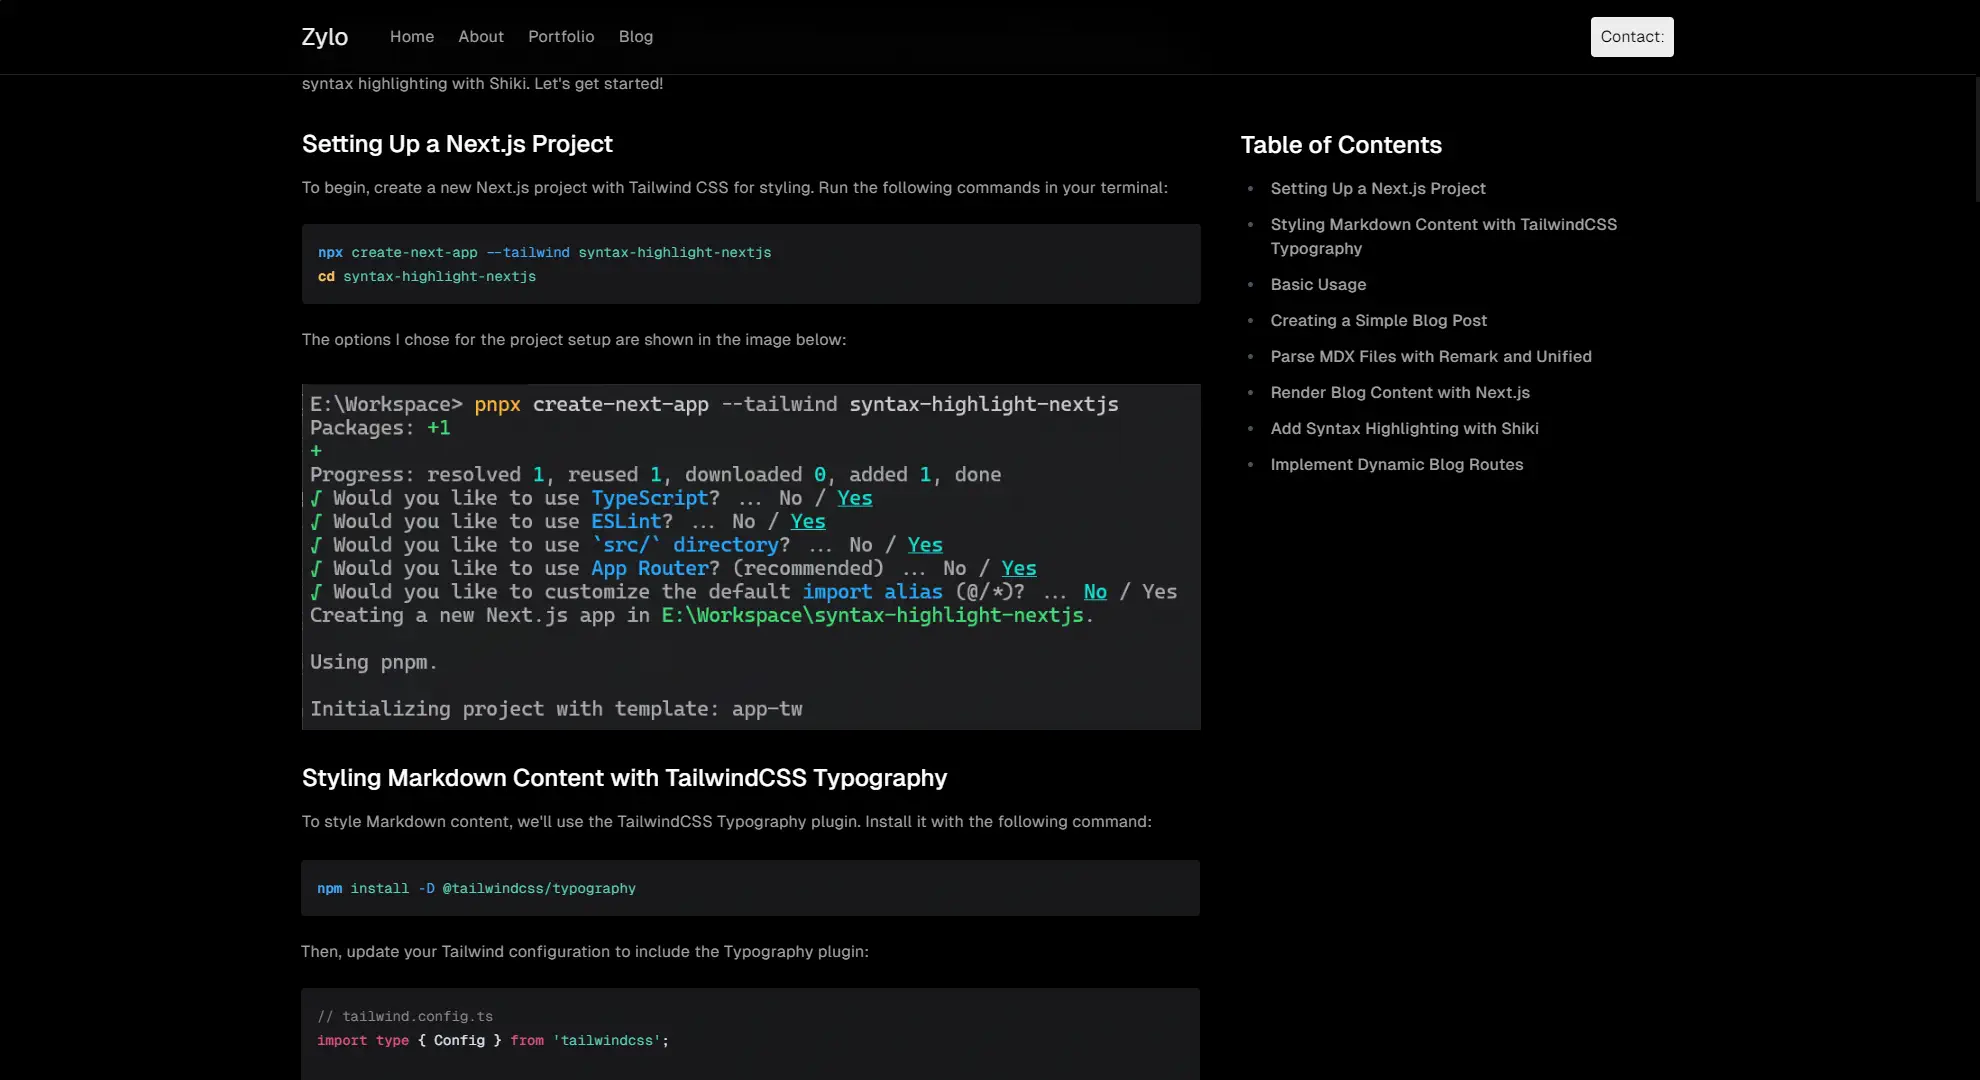Open the Home nav item
The image size is (1980, 1080).
(x=411, y=37)
